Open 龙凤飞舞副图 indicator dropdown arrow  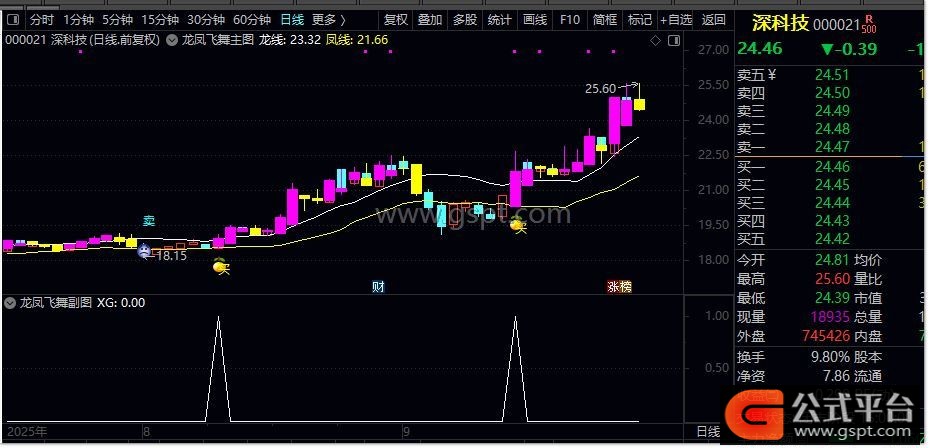point(11,302)
